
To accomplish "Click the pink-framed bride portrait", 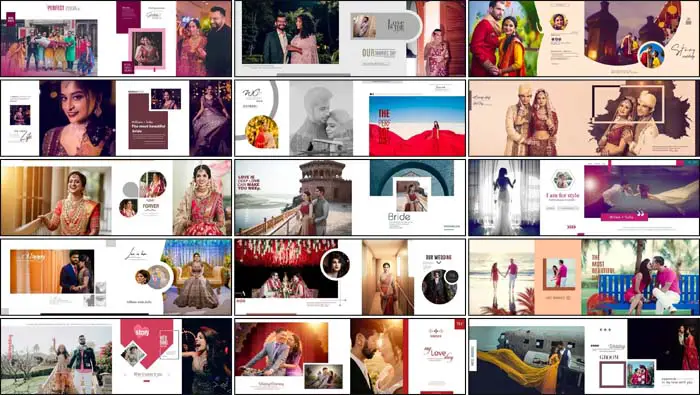I will [147, 49].
